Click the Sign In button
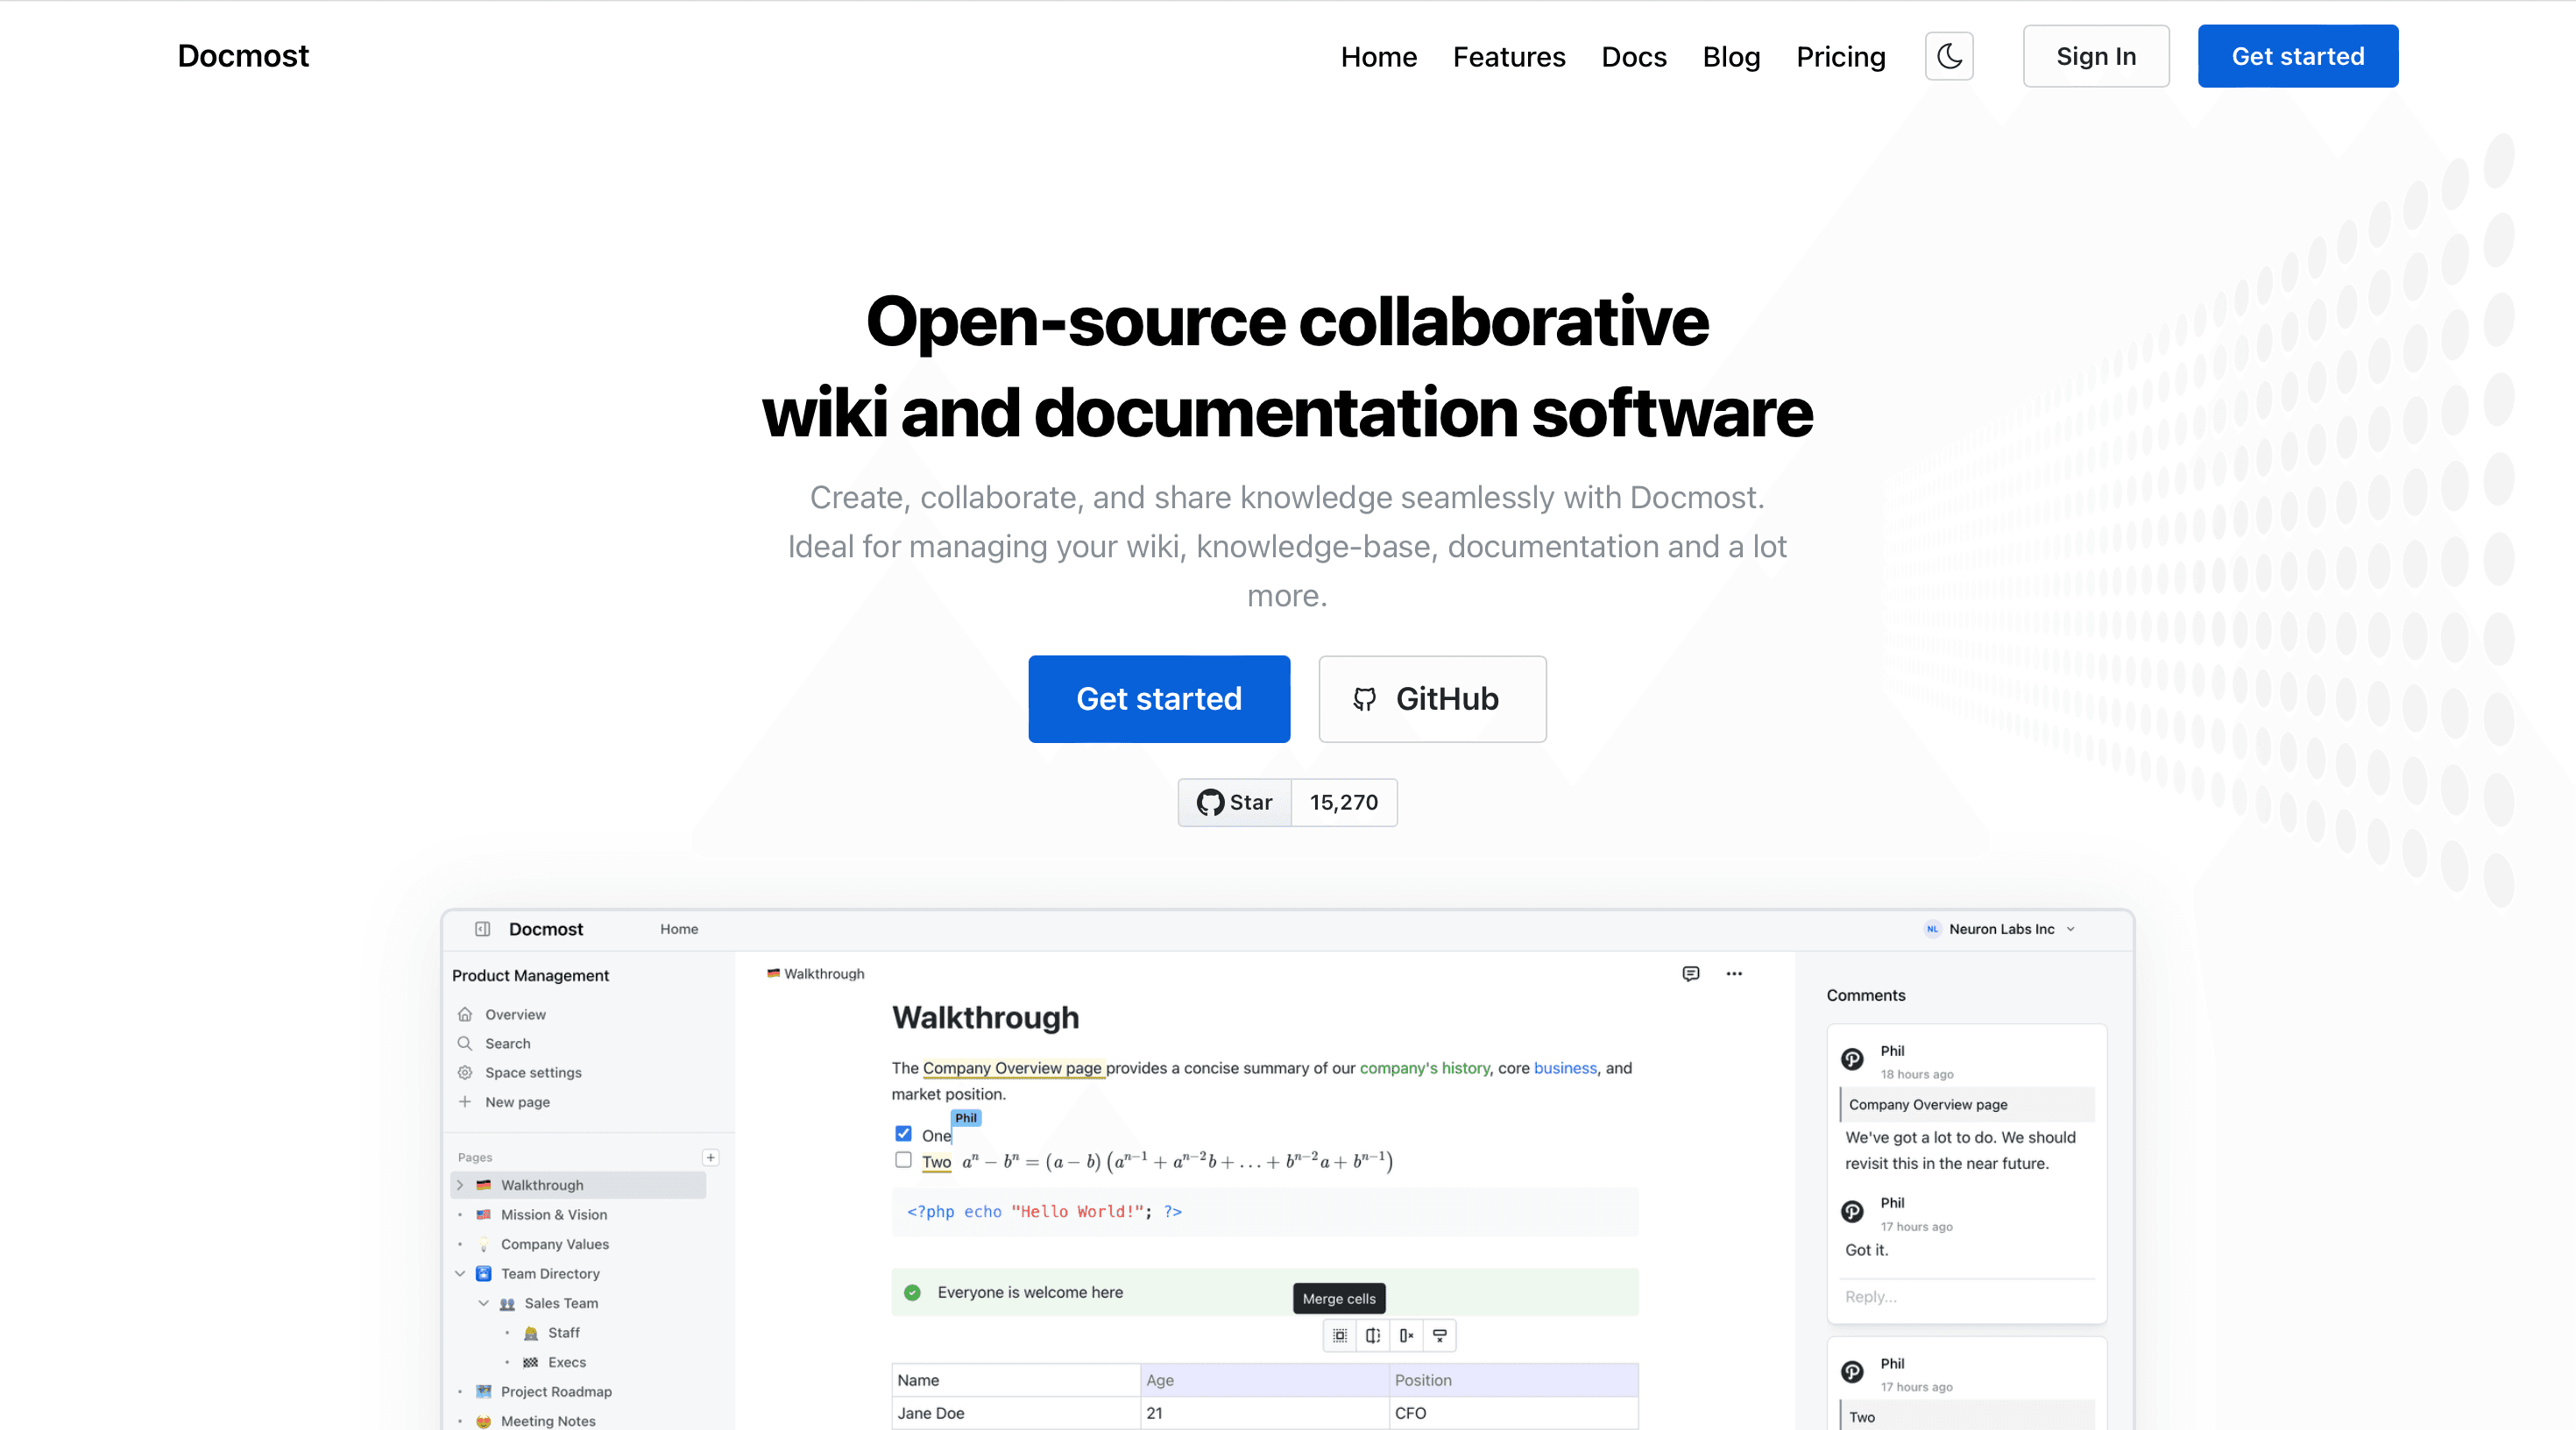This screenshot has height=1430, width=2576. [x=2095, y=56]
